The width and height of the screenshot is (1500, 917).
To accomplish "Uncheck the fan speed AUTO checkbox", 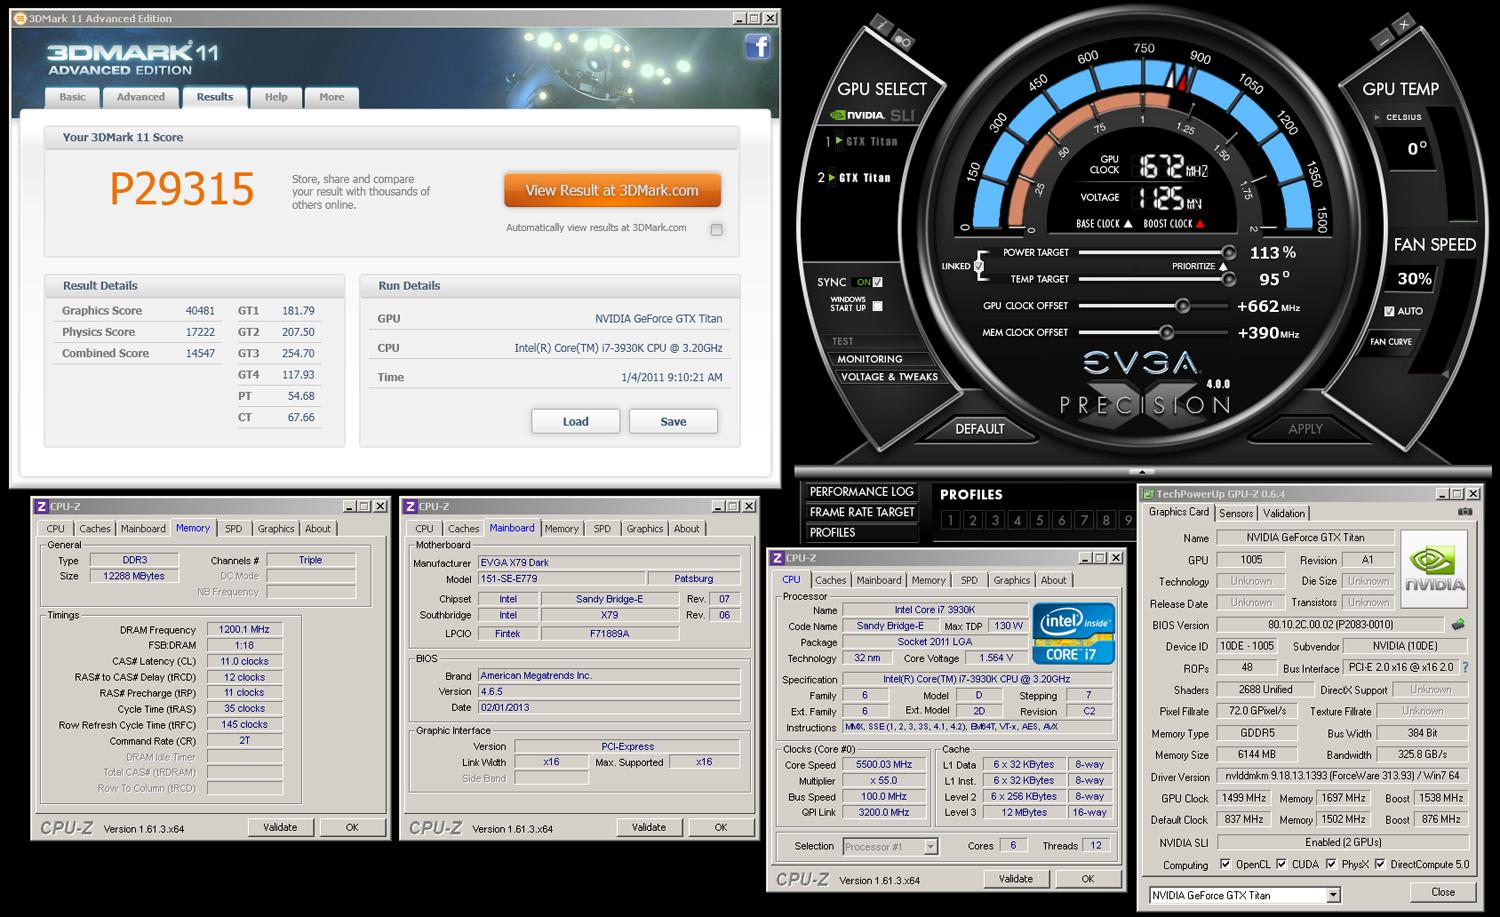I will click(1389, 311).
